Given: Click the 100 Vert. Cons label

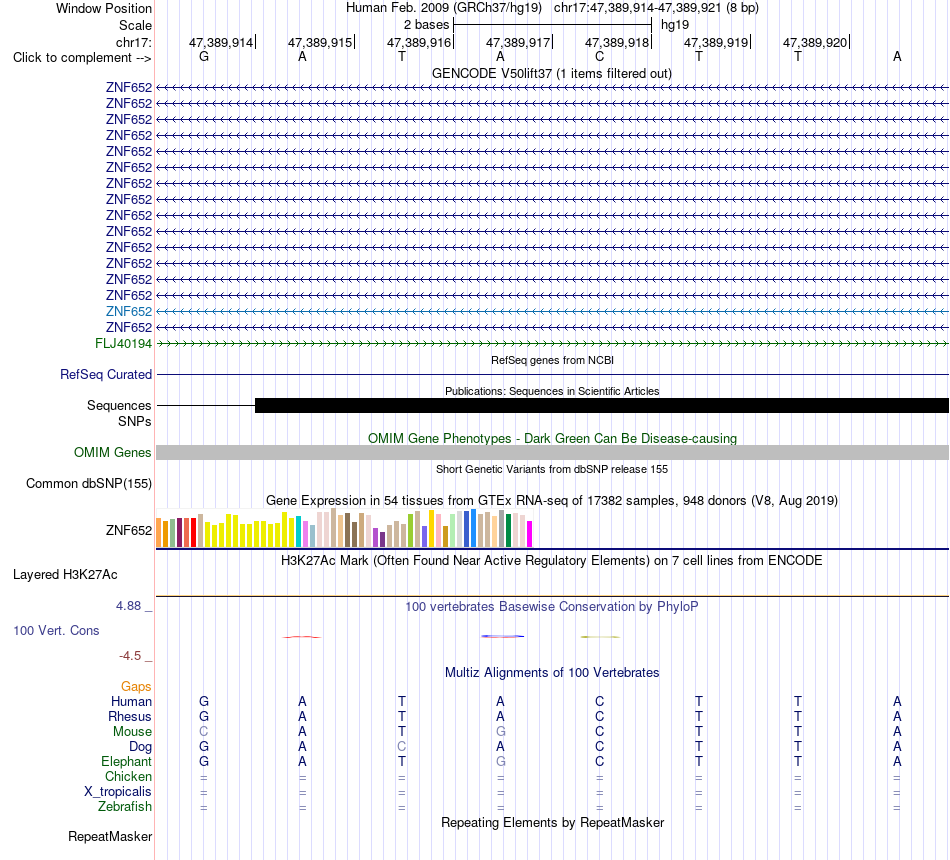Looking at the screenshot, I should point(56,630).
